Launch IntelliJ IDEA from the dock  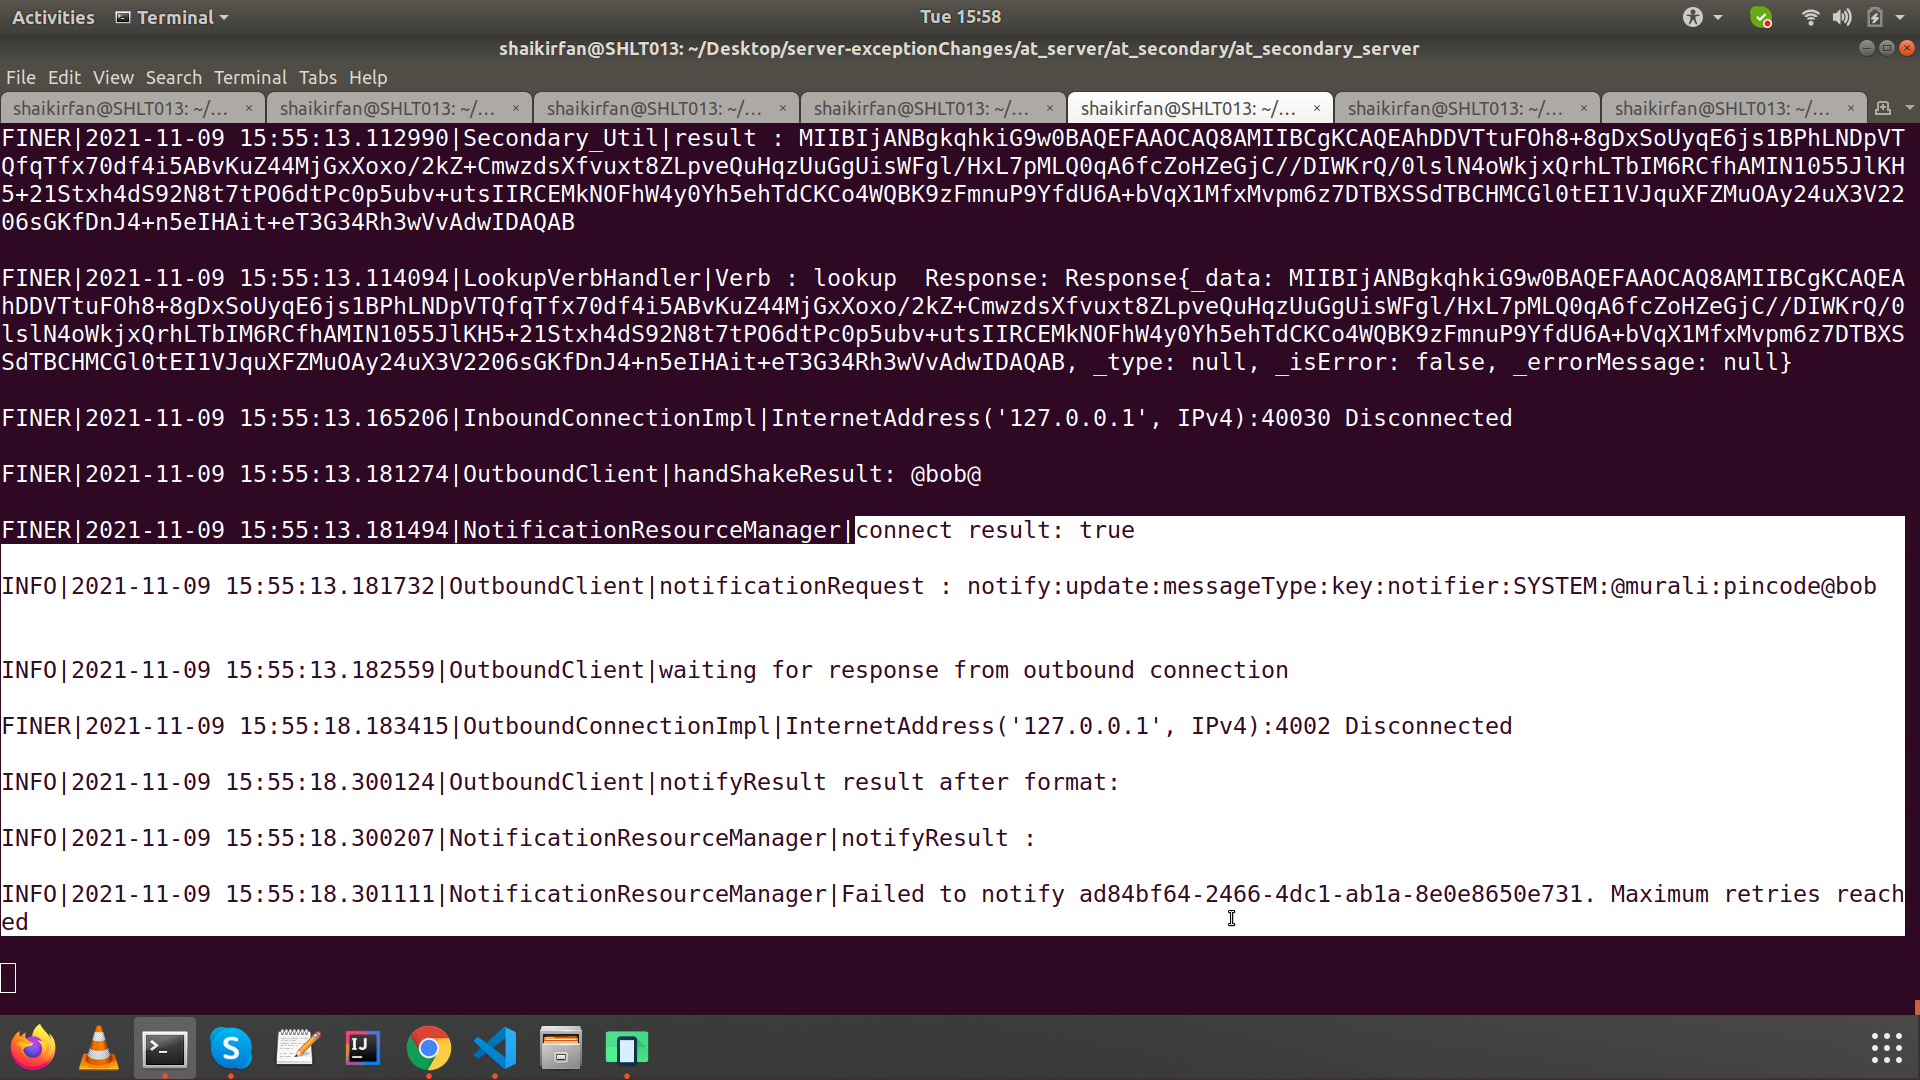pyautogui.click(x=363, y=1048)
